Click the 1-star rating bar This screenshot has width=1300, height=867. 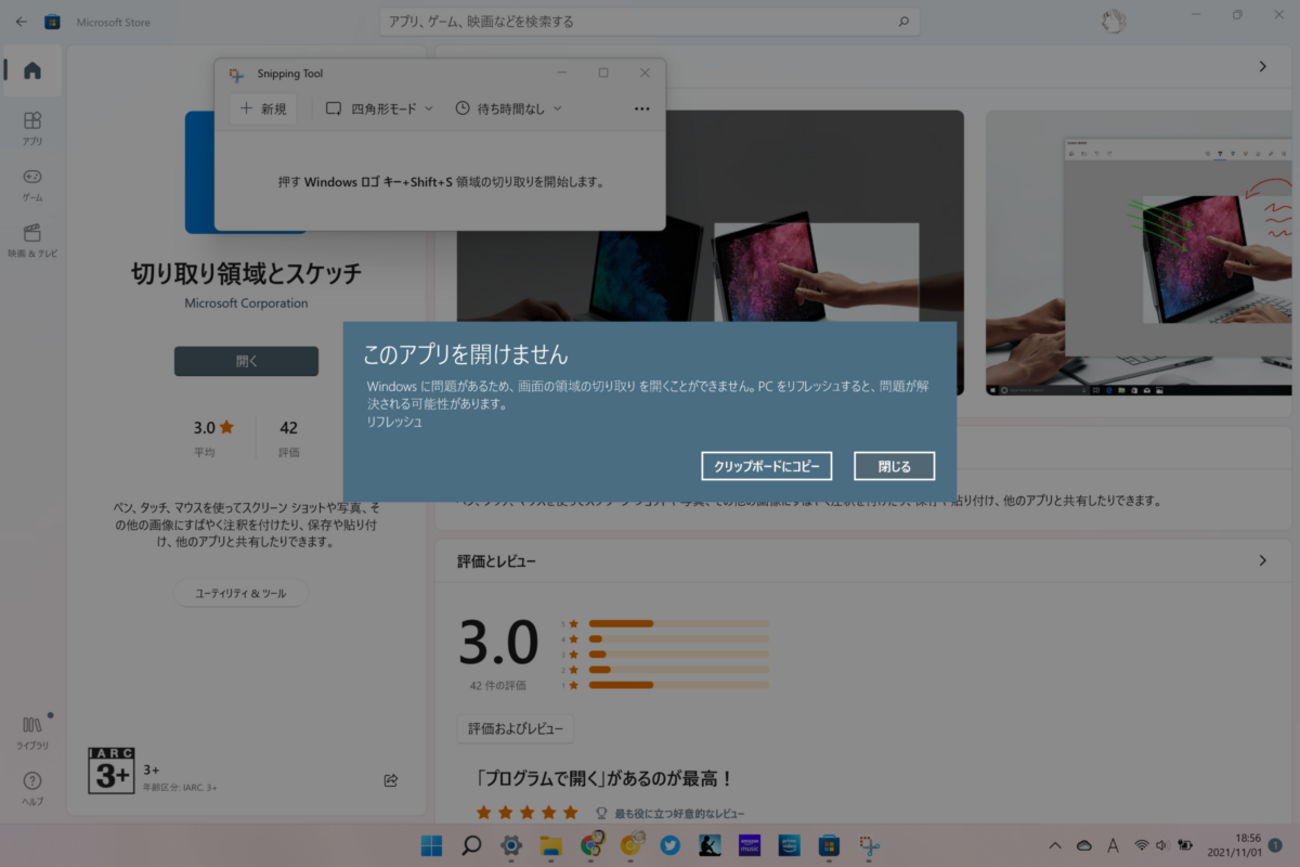click(x=679, y=685)
